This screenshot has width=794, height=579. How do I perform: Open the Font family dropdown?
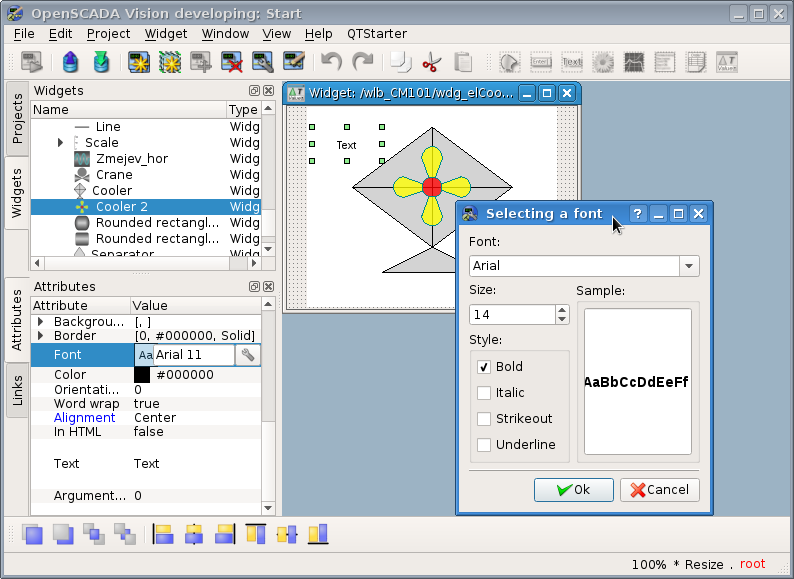pyautogui.click(x=688, y=266)
